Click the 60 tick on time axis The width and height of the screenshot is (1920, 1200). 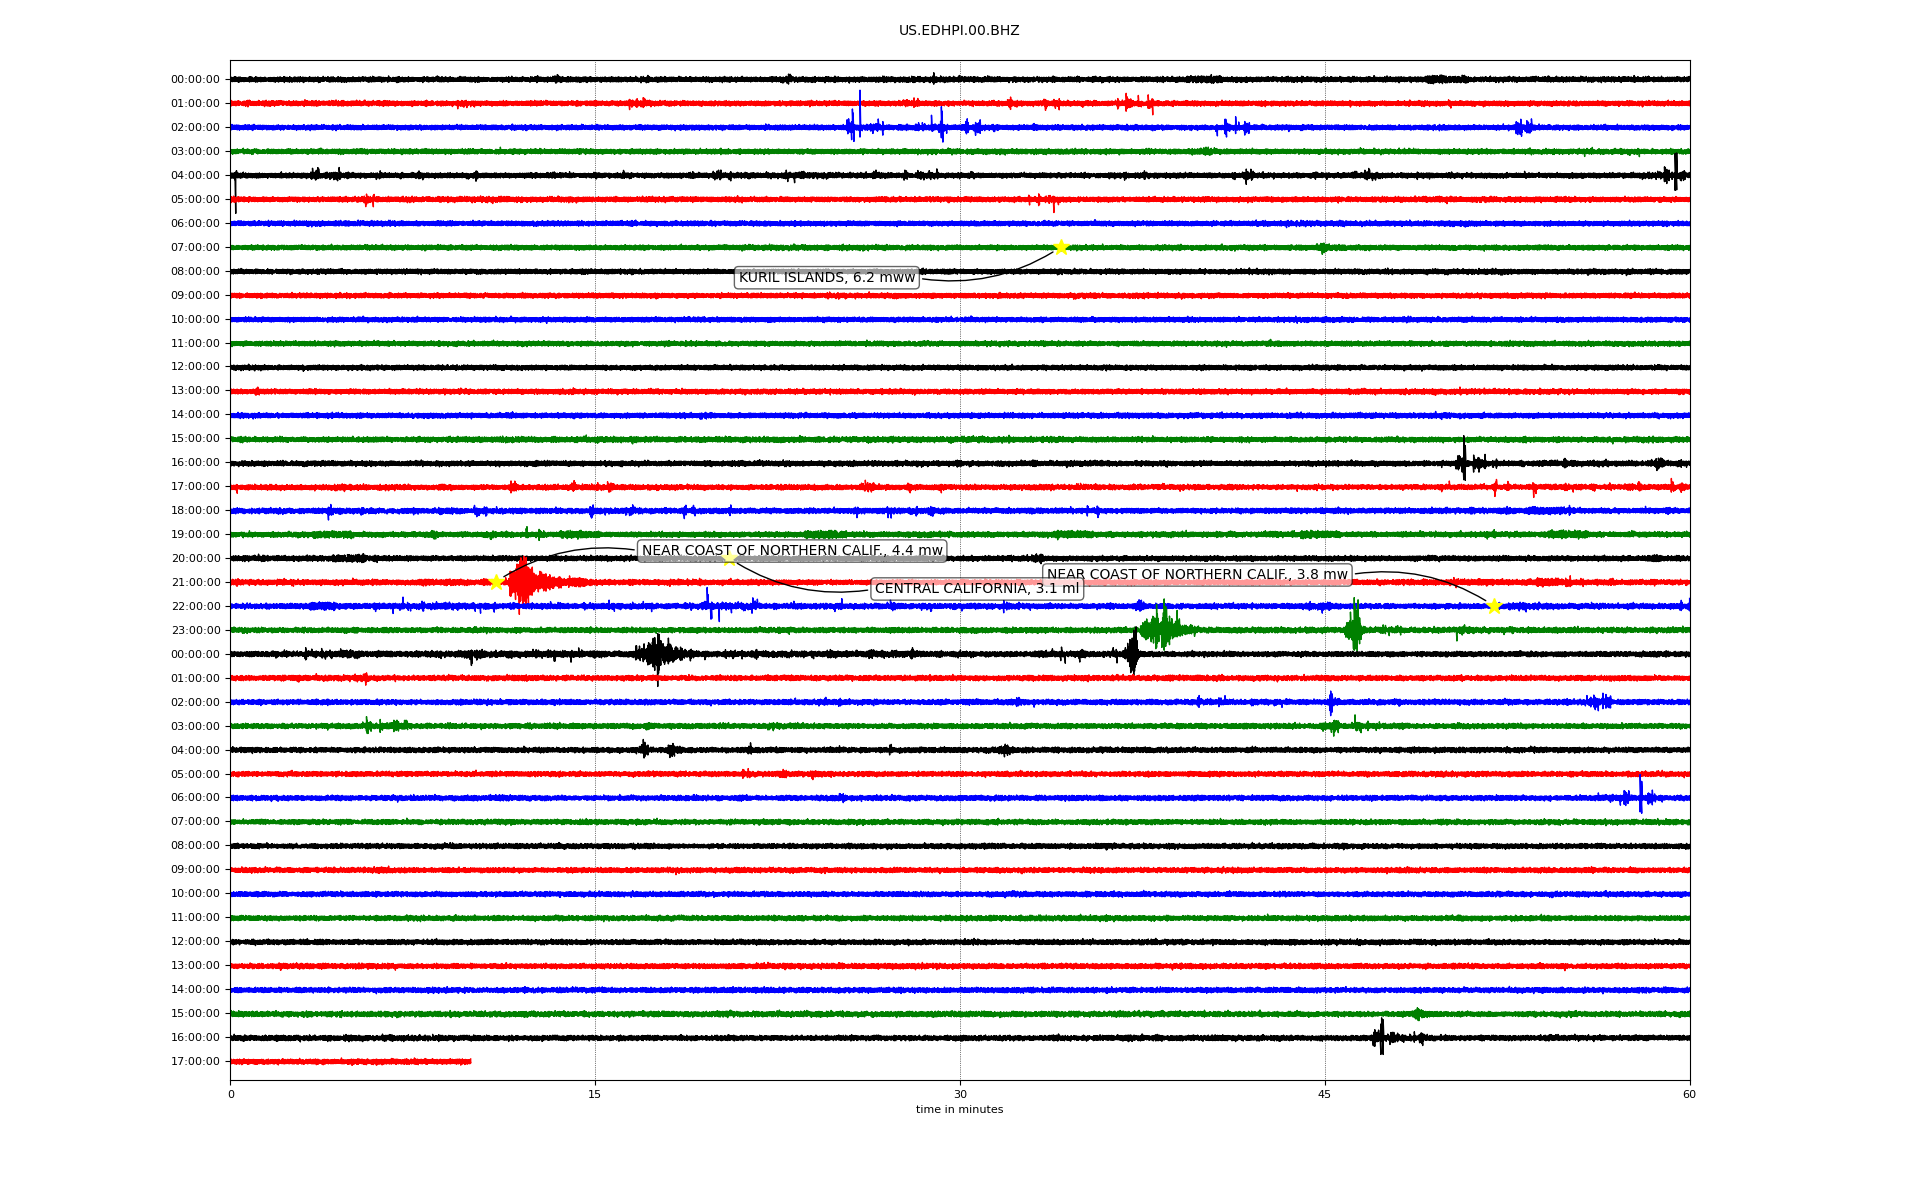click(1688, 1094)
